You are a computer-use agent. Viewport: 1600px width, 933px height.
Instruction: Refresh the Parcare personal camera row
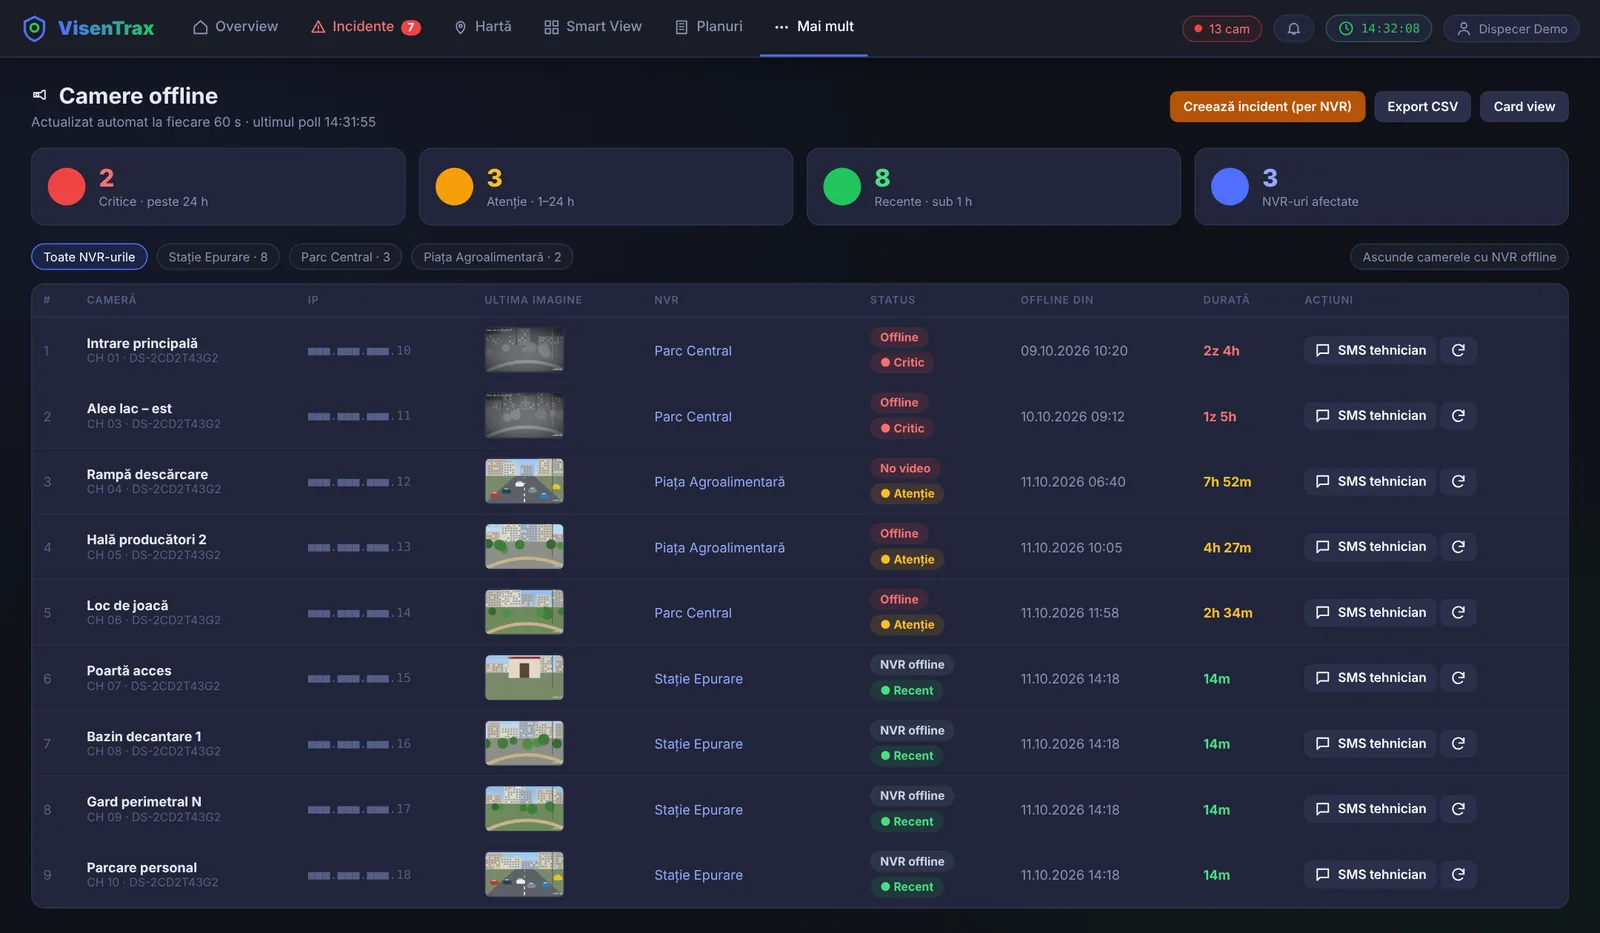click(1458, 874)
